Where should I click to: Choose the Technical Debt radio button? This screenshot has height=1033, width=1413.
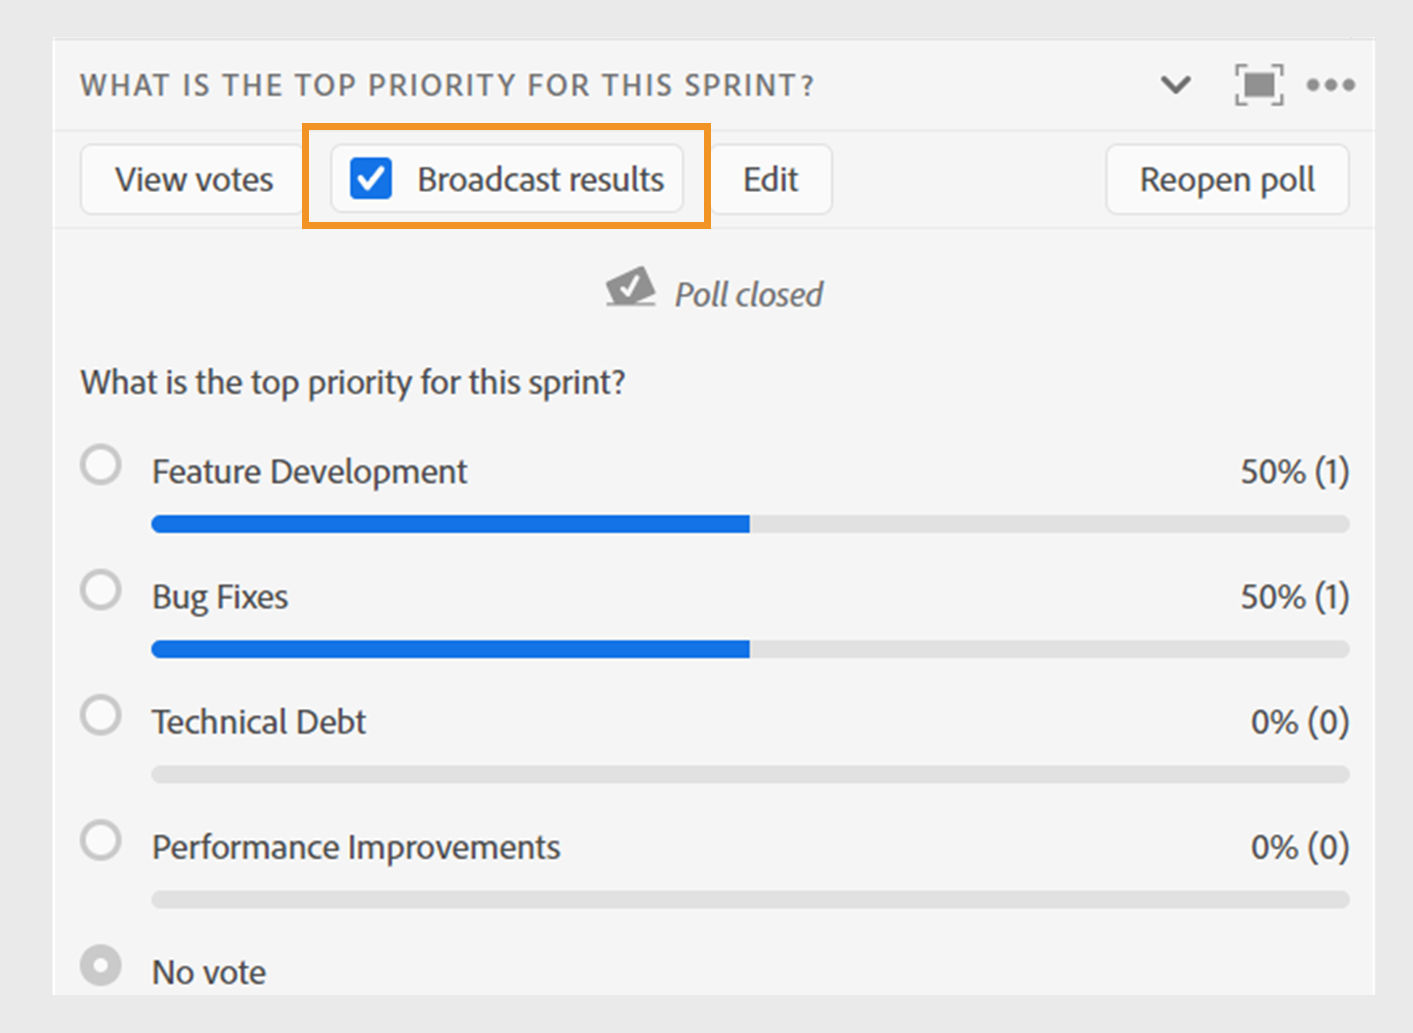coord(101,716)
